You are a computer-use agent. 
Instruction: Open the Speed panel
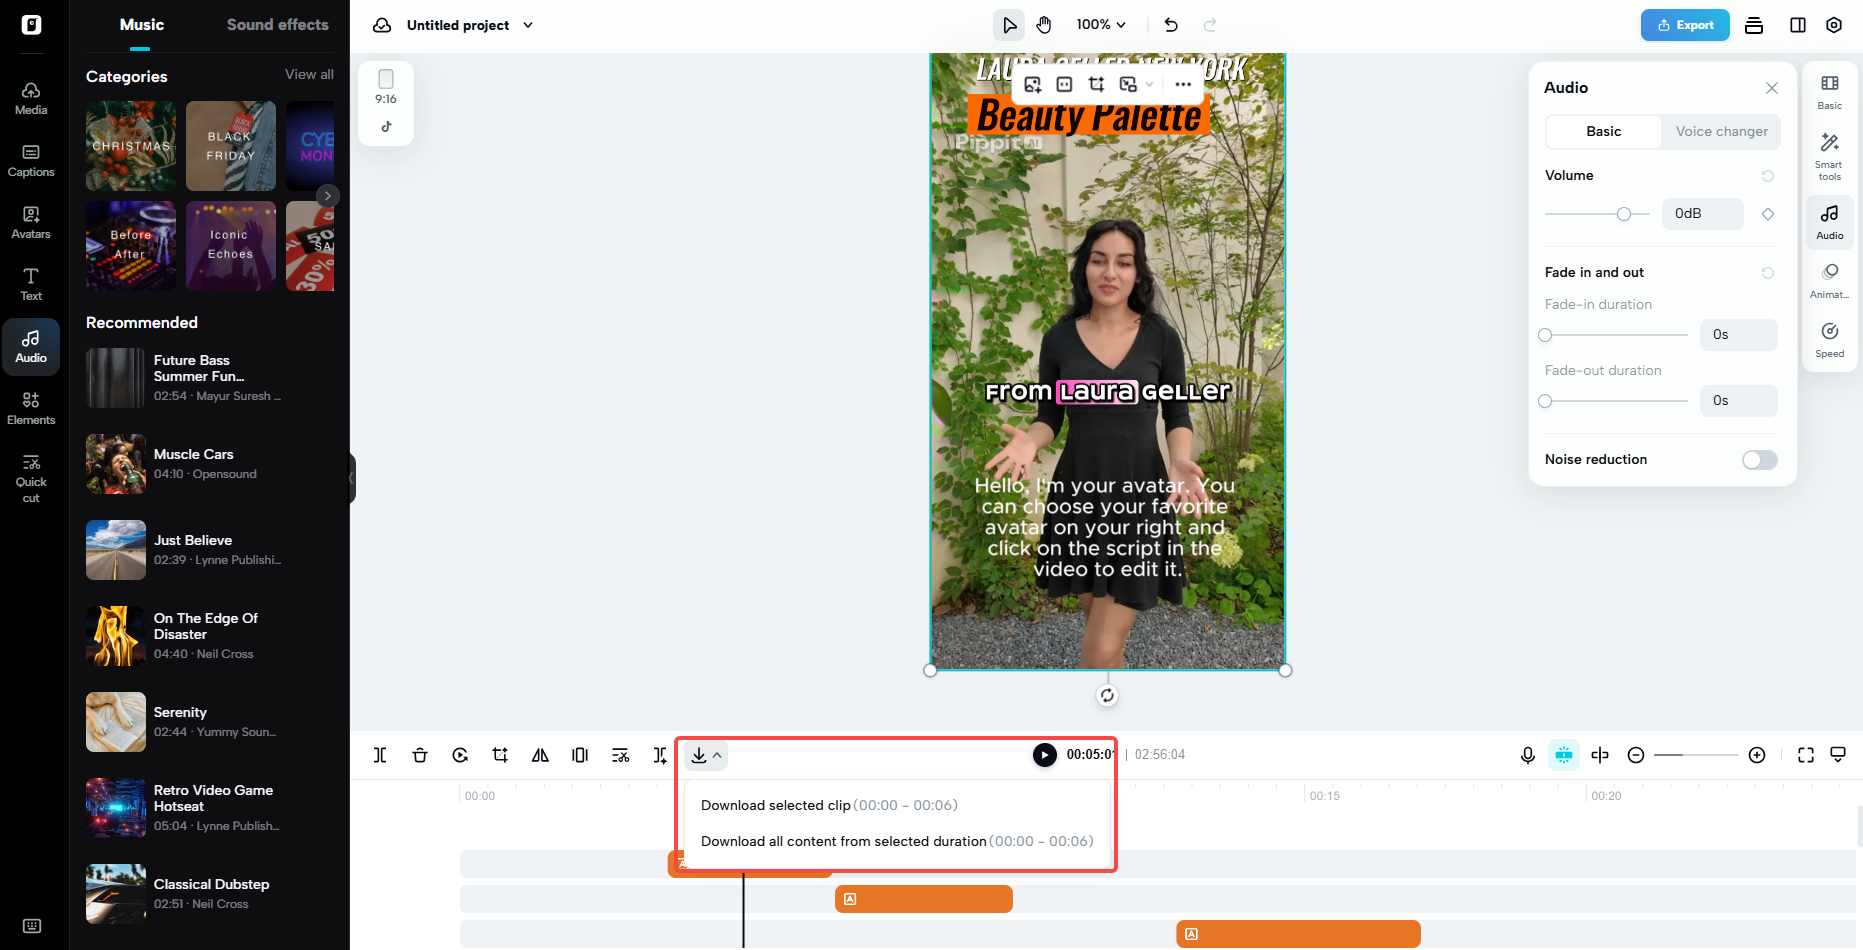point(1830,339)
